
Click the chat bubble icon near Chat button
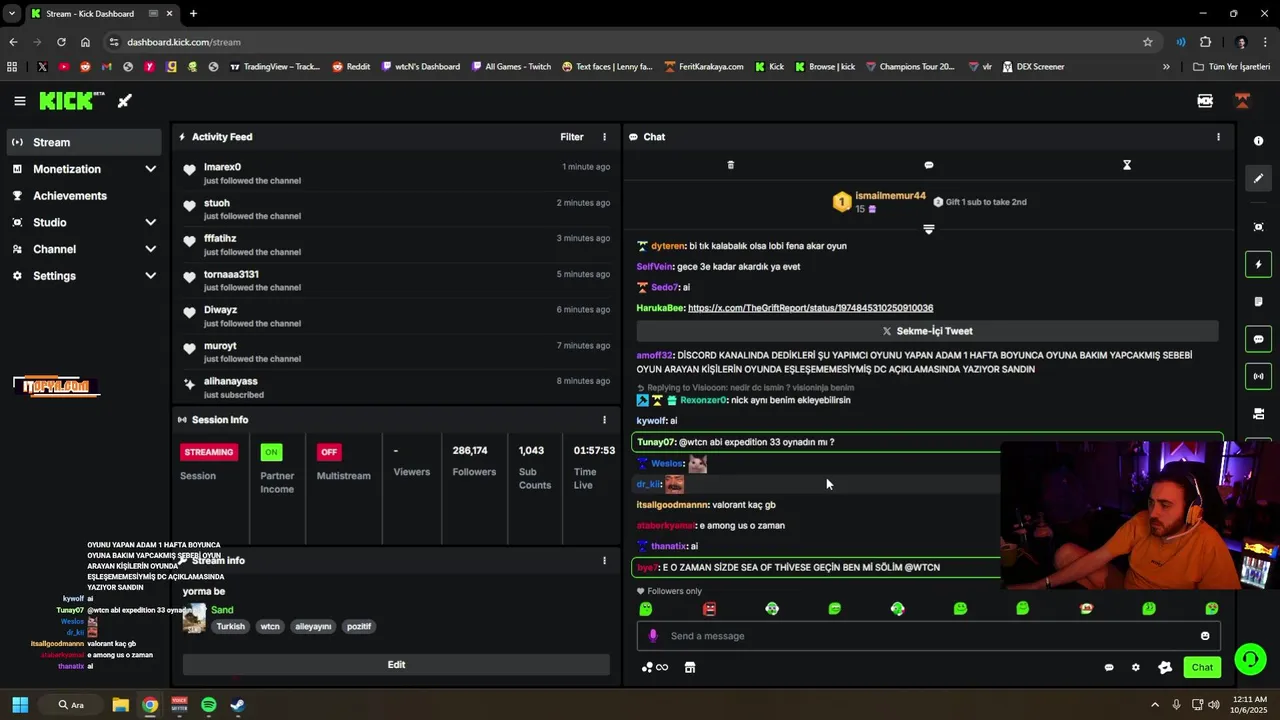point(1109,667)
